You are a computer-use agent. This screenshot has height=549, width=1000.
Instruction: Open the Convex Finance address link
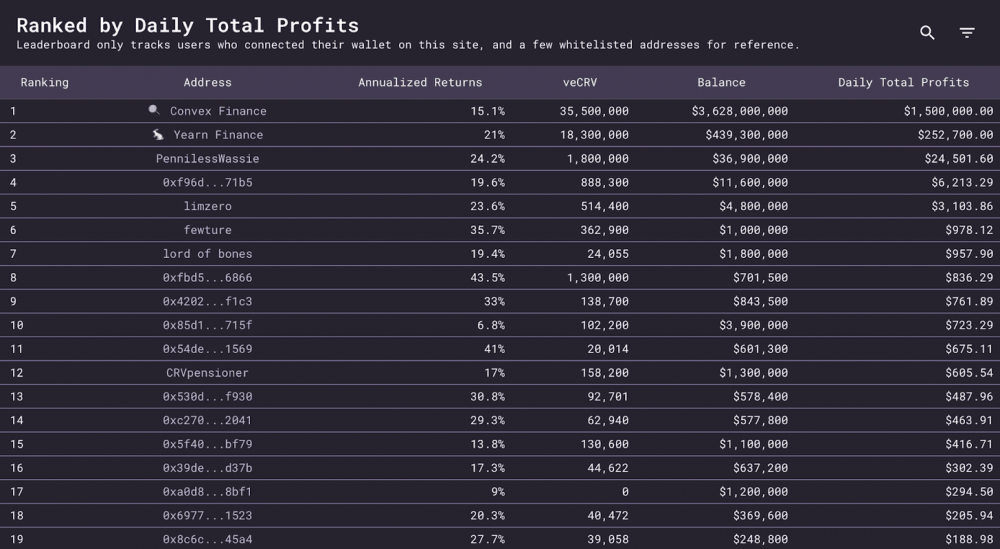click(218, 111)
